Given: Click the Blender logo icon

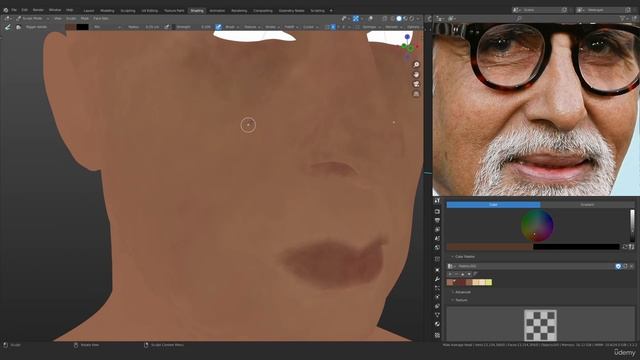Looking at the screenshot, I should tap(5, 10).
